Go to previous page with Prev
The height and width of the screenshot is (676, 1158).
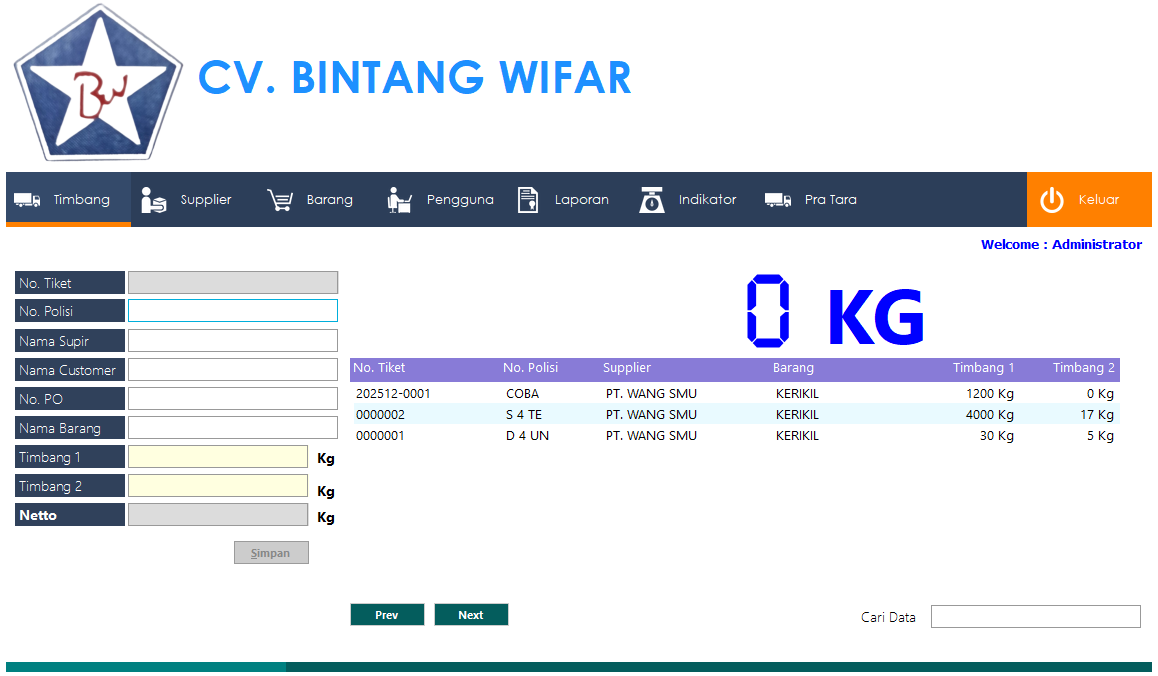387,615
